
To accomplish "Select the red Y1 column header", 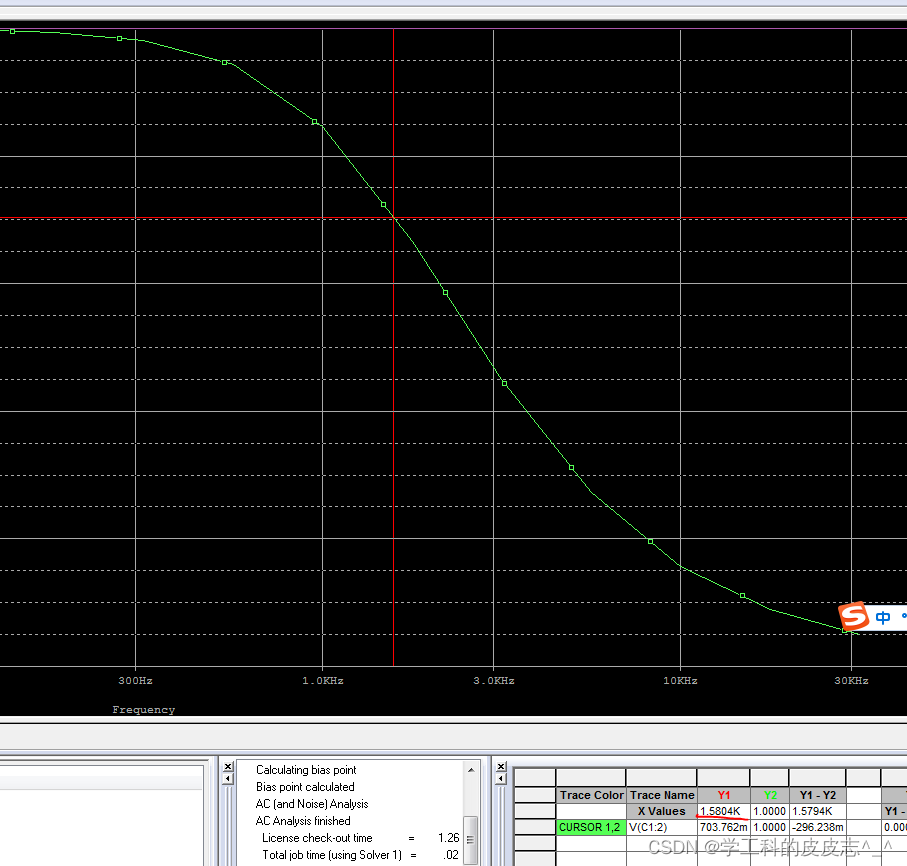I will [x=723, y=795].
